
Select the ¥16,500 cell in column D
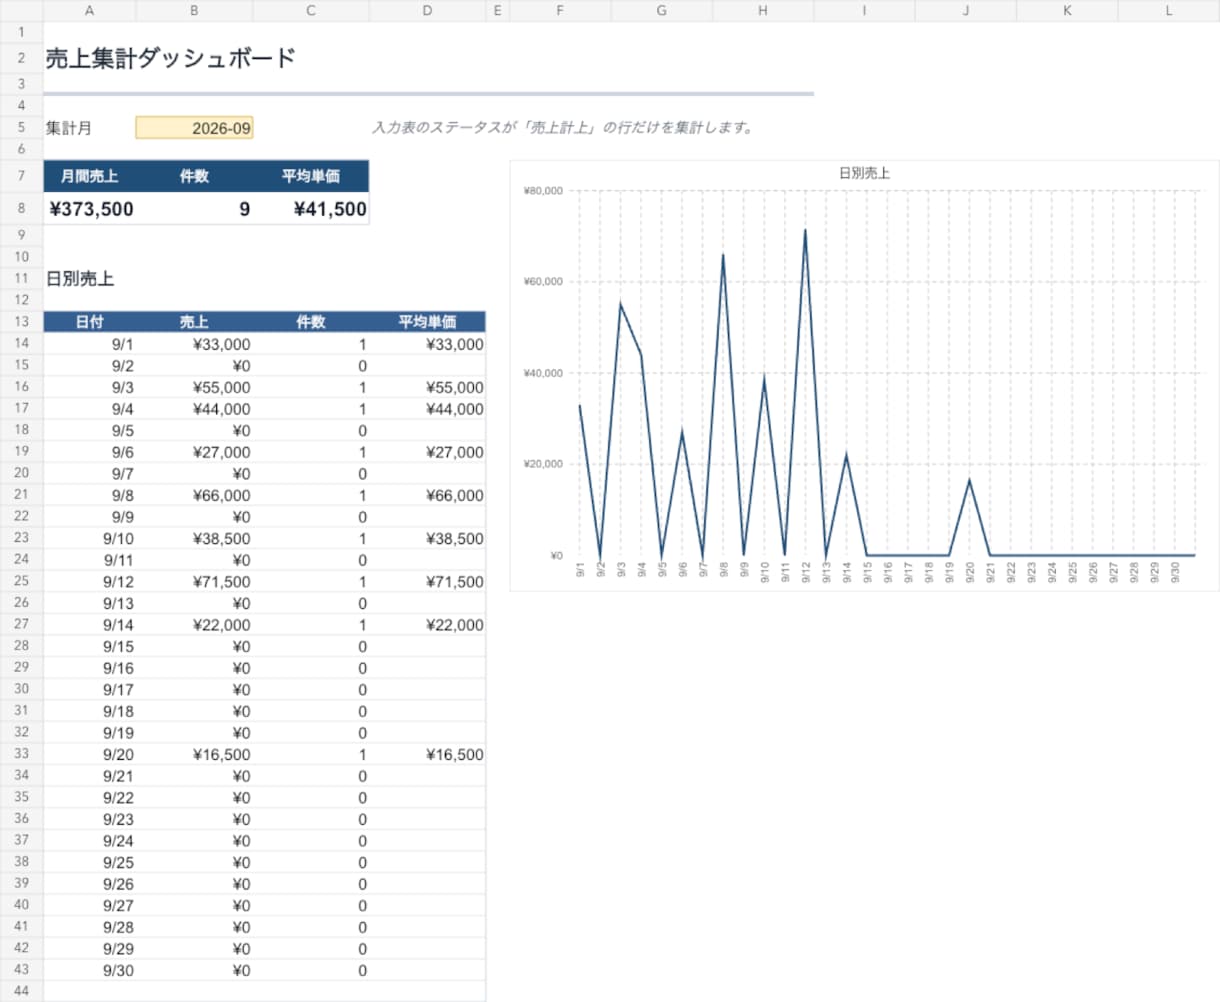tap(427, 754)
